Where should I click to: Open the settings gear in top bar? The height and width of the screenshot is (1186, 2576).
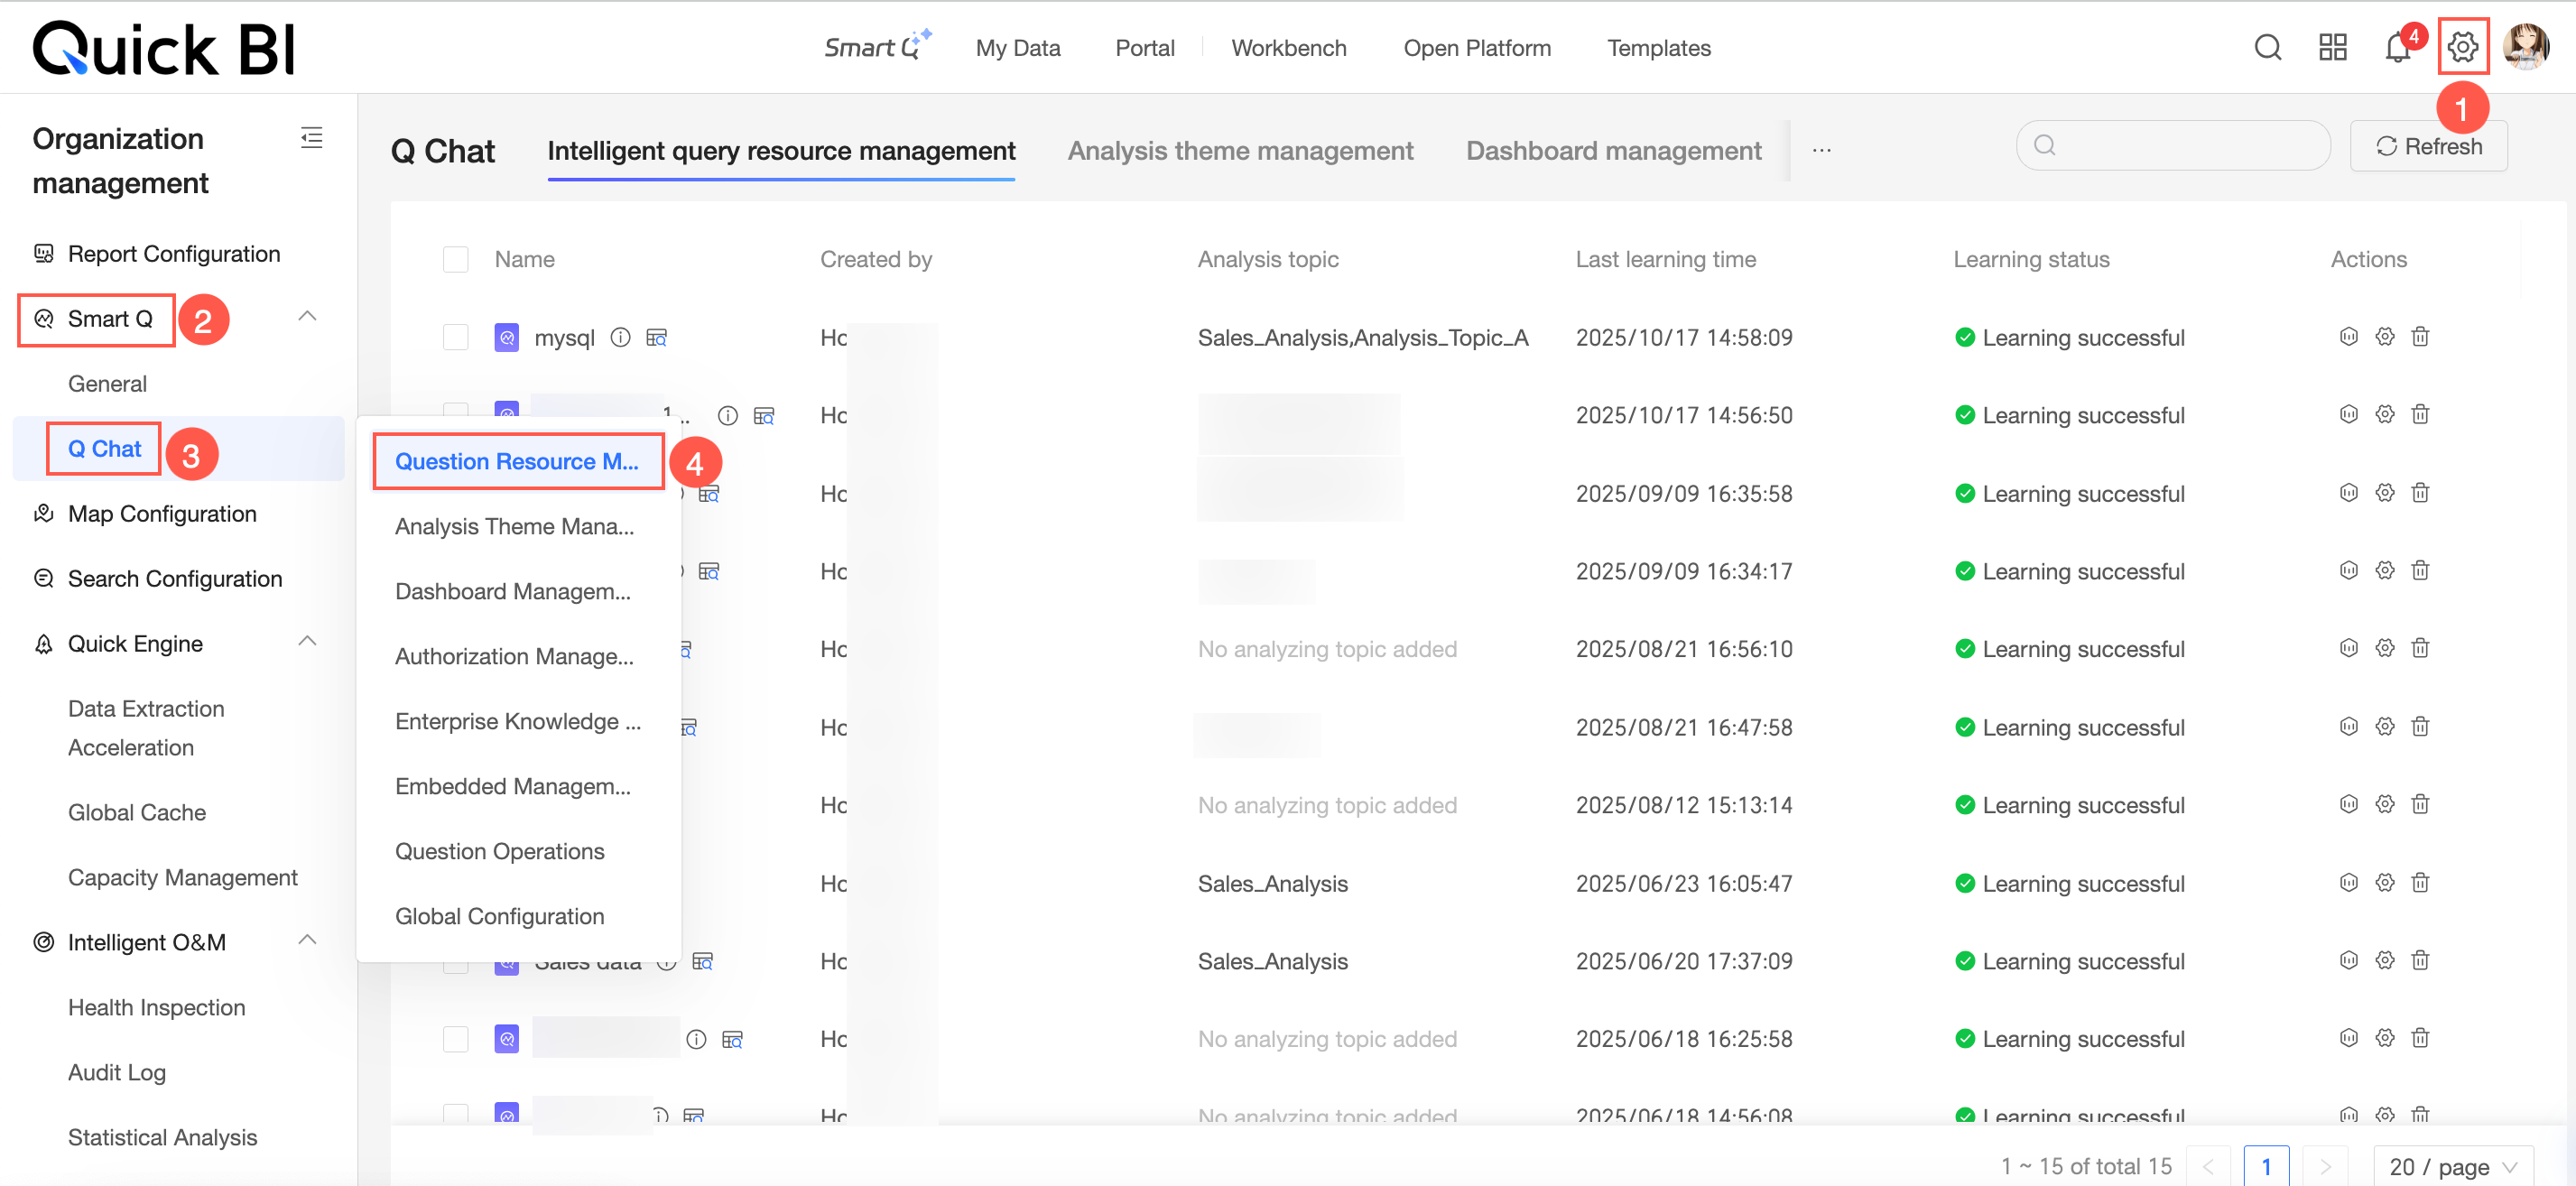pos(2462,47)
